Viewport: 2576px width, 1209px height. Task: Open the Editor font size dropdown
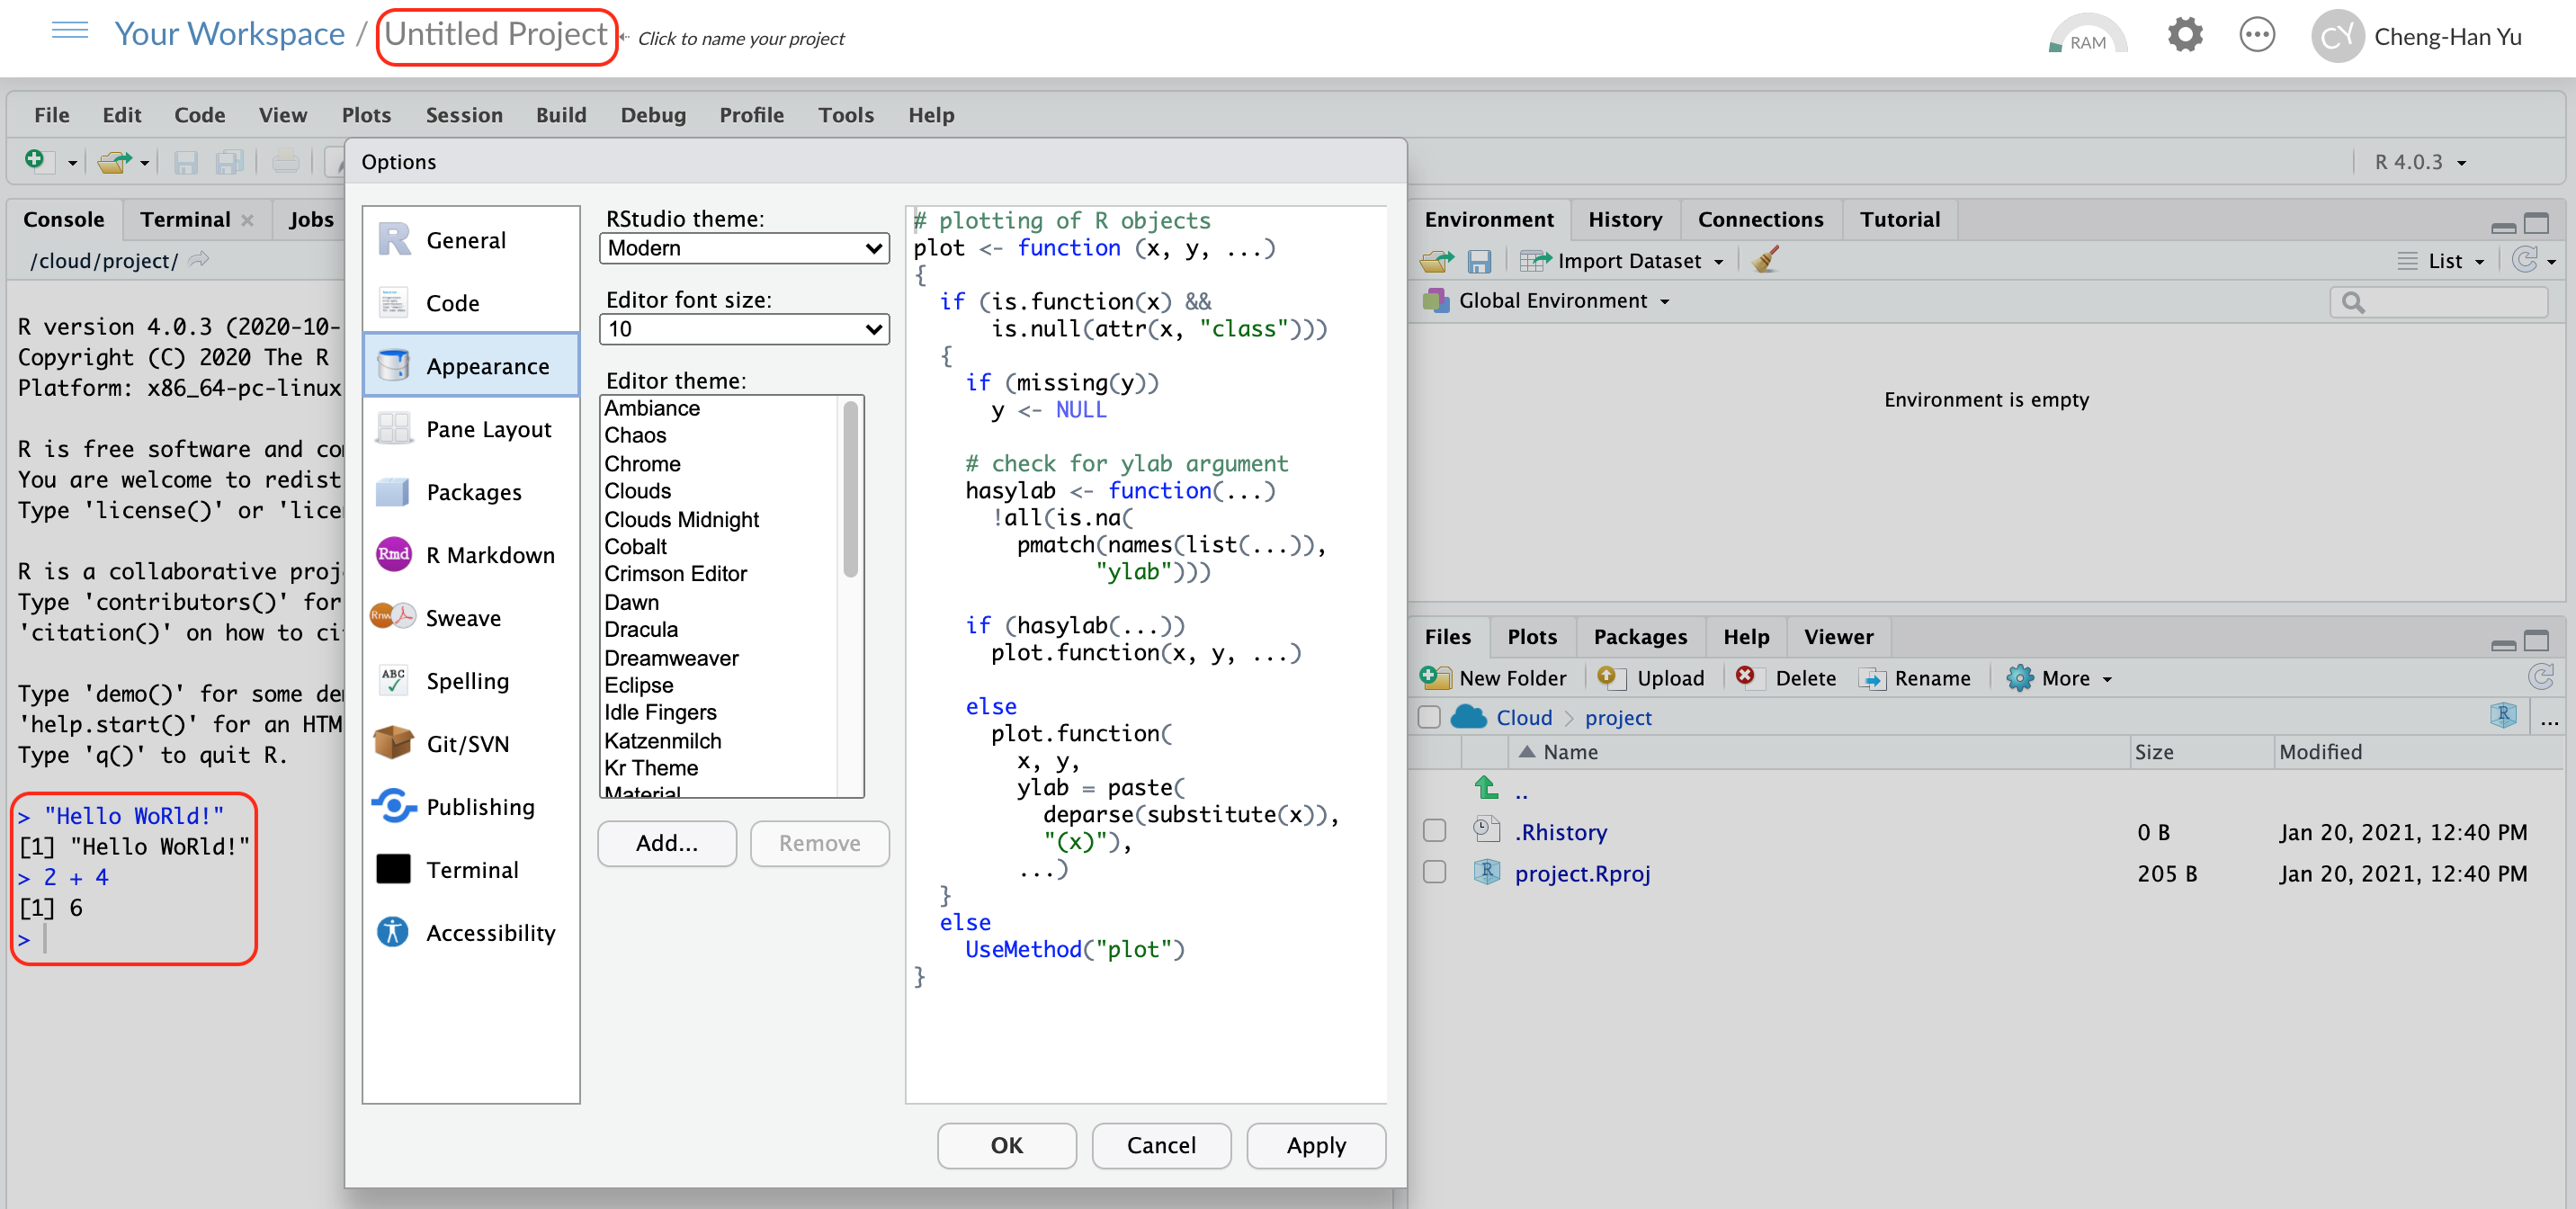[x=744, y=329]
